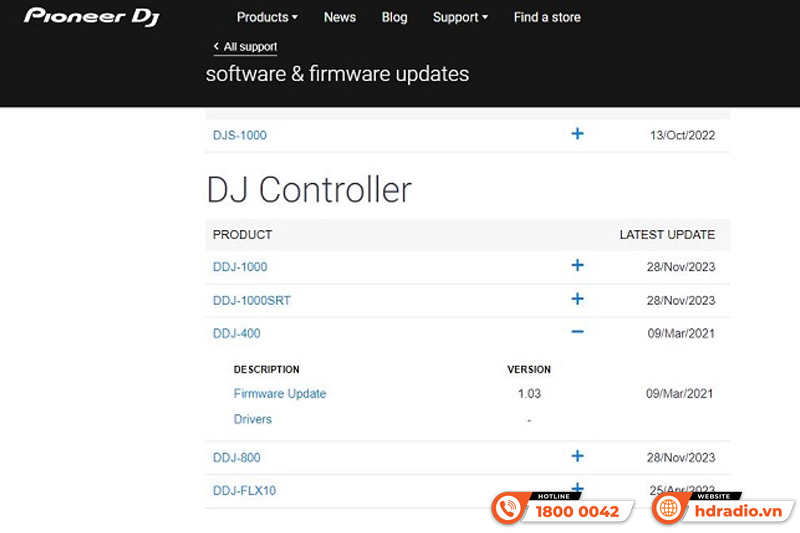This screenshot has height=533, width=800.
Task: Collapse the DDJ-400 row with minus icon
Action: tap(577, 332)
